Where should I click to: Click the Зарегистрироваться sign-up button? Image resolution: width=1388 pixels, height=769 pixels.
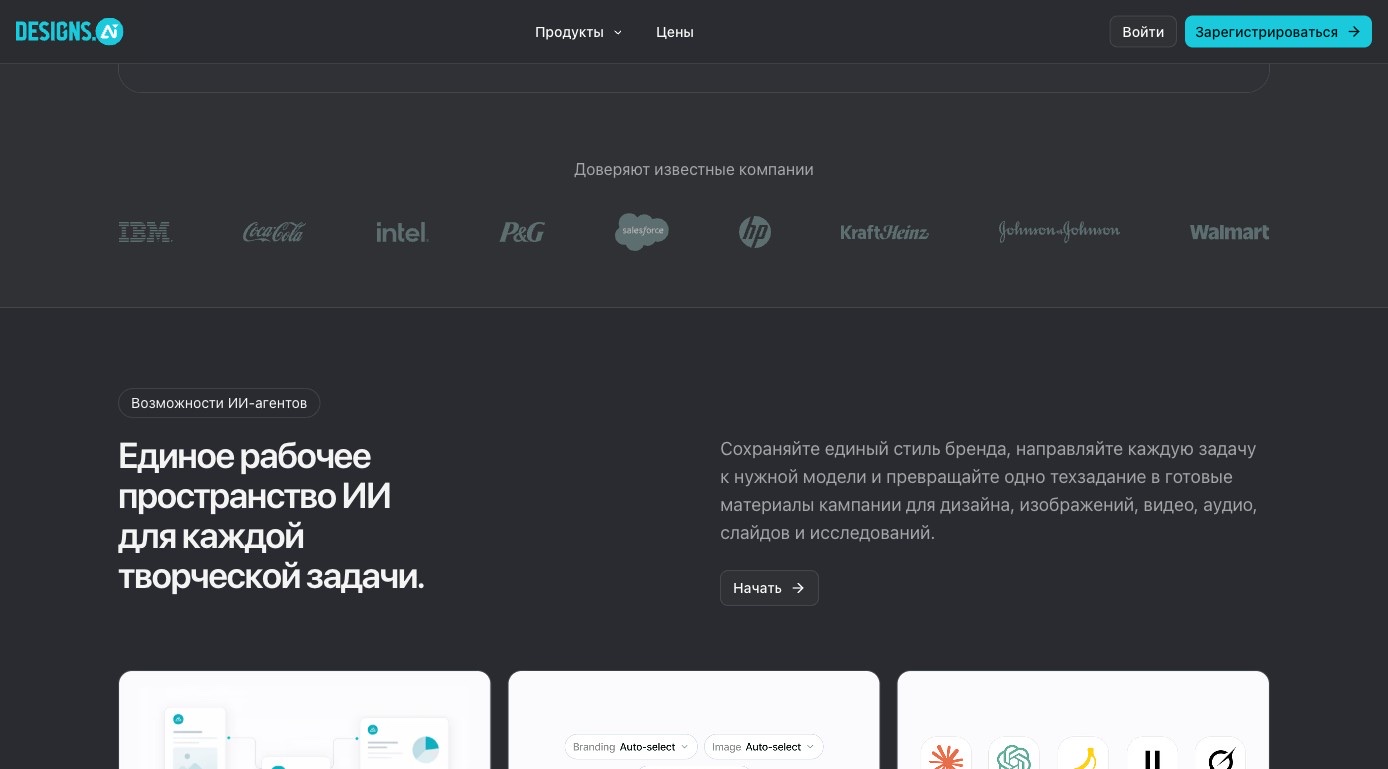click(1278, 32)
